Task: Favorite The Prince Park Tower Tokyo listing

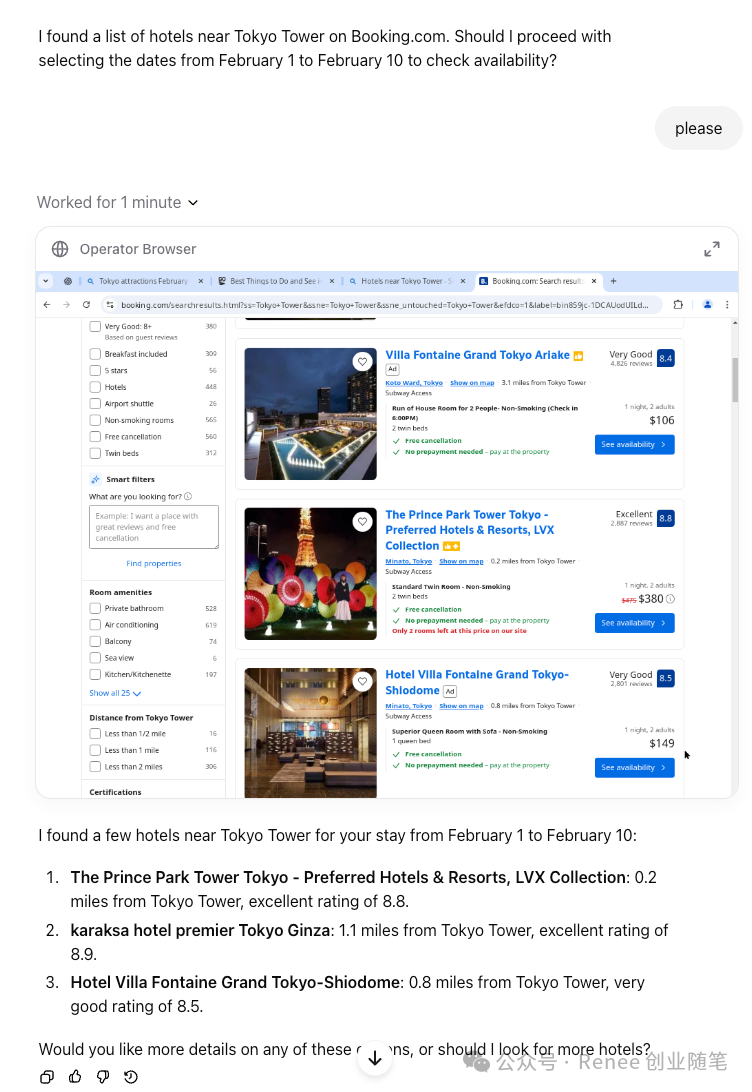Action: [362, 522]
